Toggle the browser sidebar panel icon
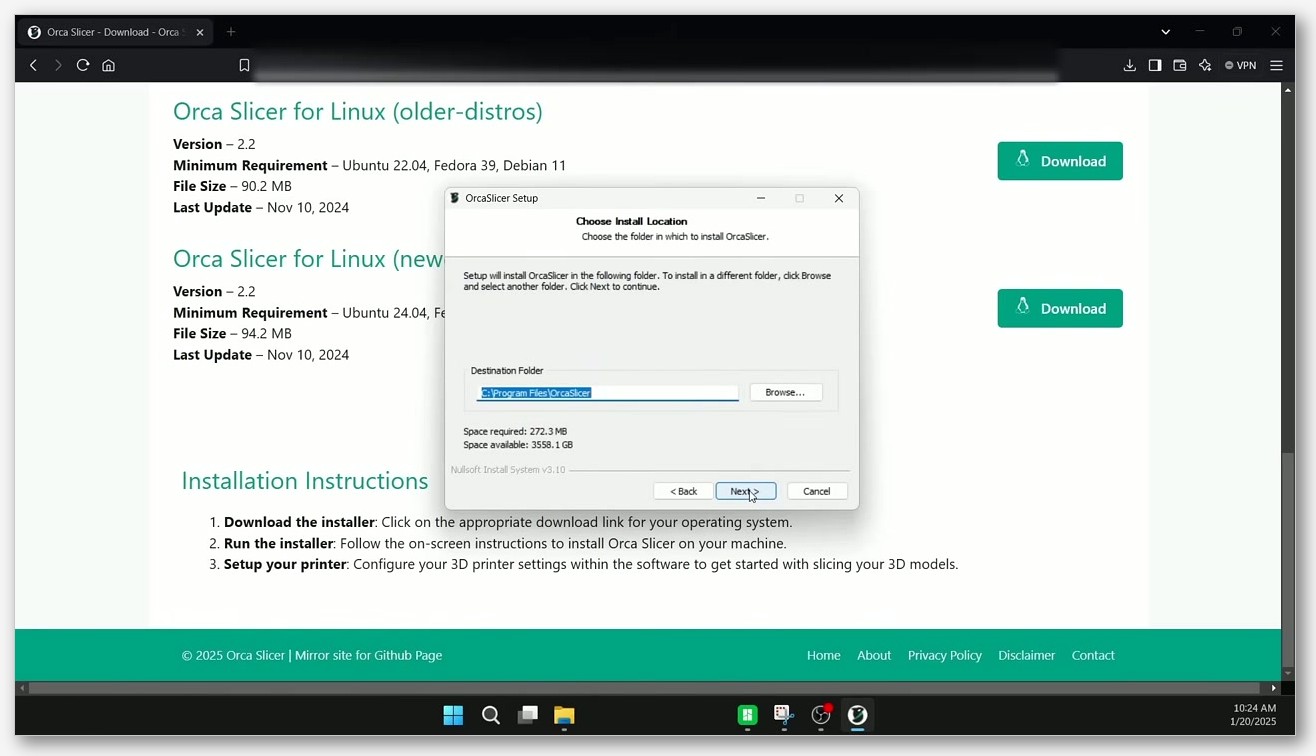The image size is (1316, 756). click(x=1155, y=65)
